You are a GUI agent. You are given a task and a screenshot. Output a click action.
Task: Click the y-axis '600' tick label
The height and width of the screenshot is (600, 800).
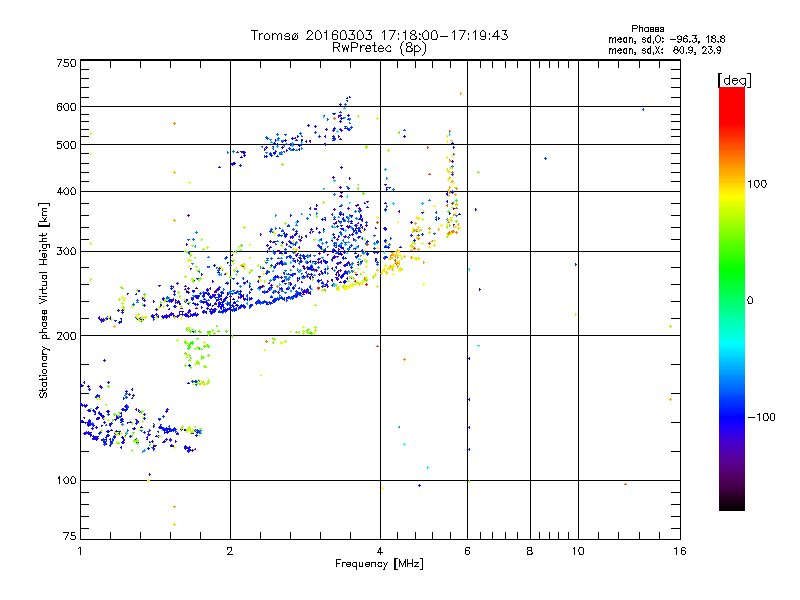[x=66, y=107]
